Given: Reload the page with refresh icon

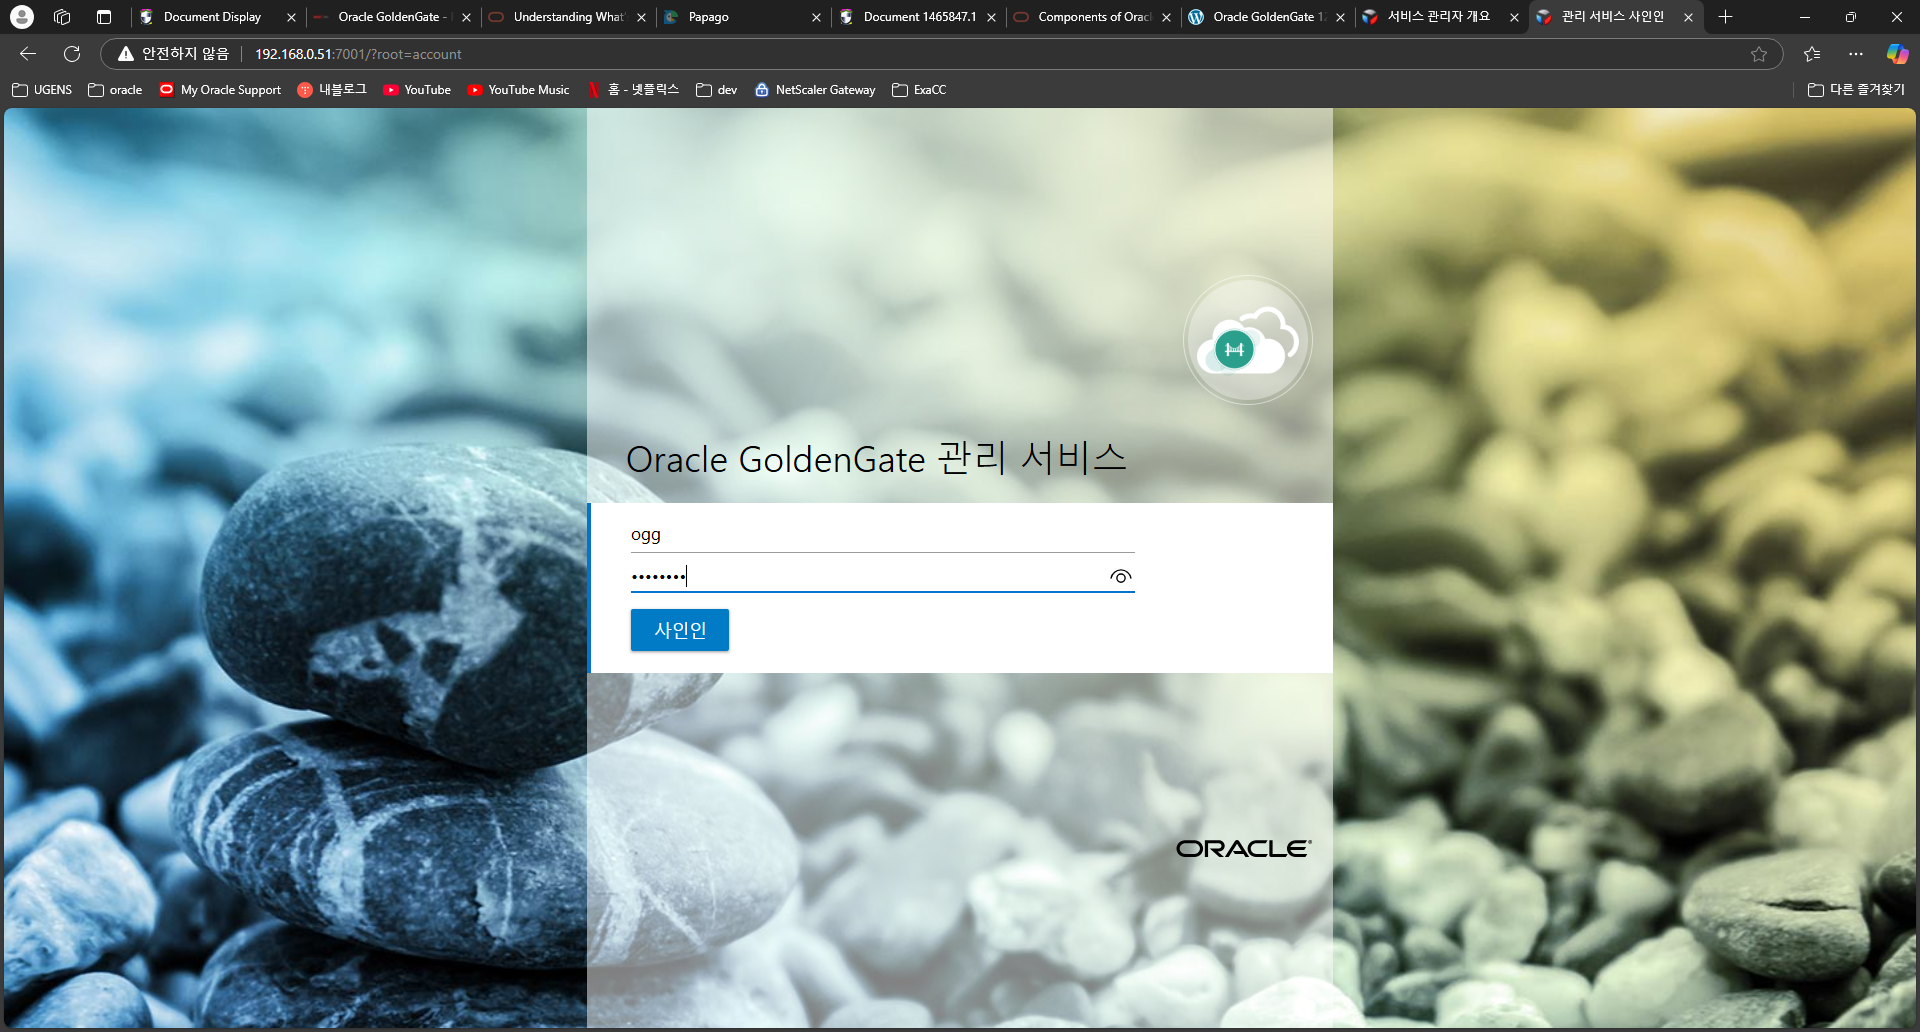Looking at the screenshot, I should 72,54.
